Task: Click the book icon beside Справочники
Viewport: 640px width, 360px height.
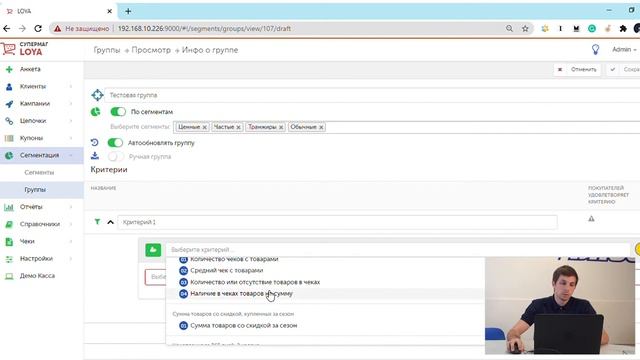Action: pyautogui.click(x=9, y=224)
